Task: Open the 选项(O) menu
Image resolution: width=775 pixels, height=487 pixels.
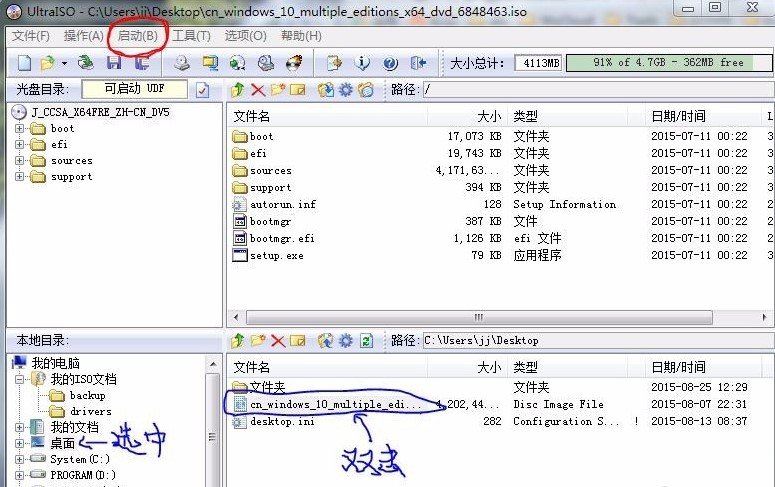Action: click(x=246, y=36)
